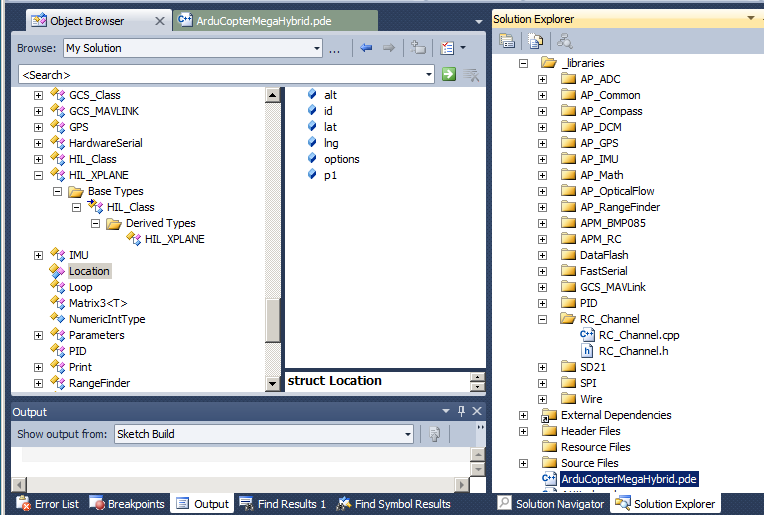Collapse the HIL_XPLANE tree node
The width and height of the screenshot is (764, 515).
pyautogui.click(x=39, y=175)
